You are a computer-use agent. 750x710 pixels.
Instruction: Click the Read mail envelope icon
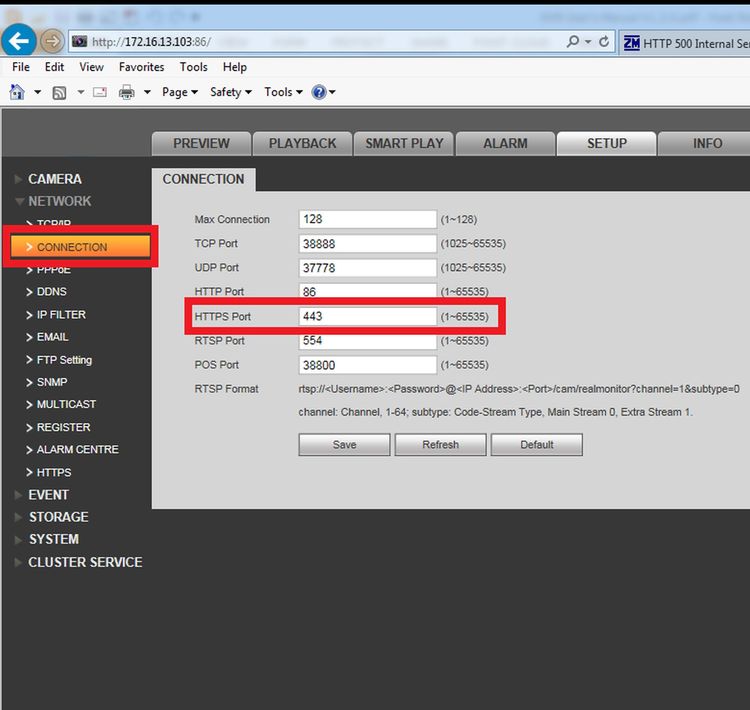pos(99,92)
